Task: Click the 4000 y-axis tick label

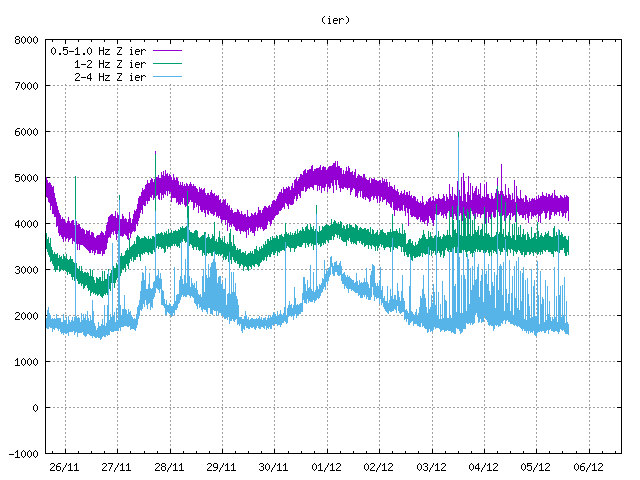Action: [26, 224]
